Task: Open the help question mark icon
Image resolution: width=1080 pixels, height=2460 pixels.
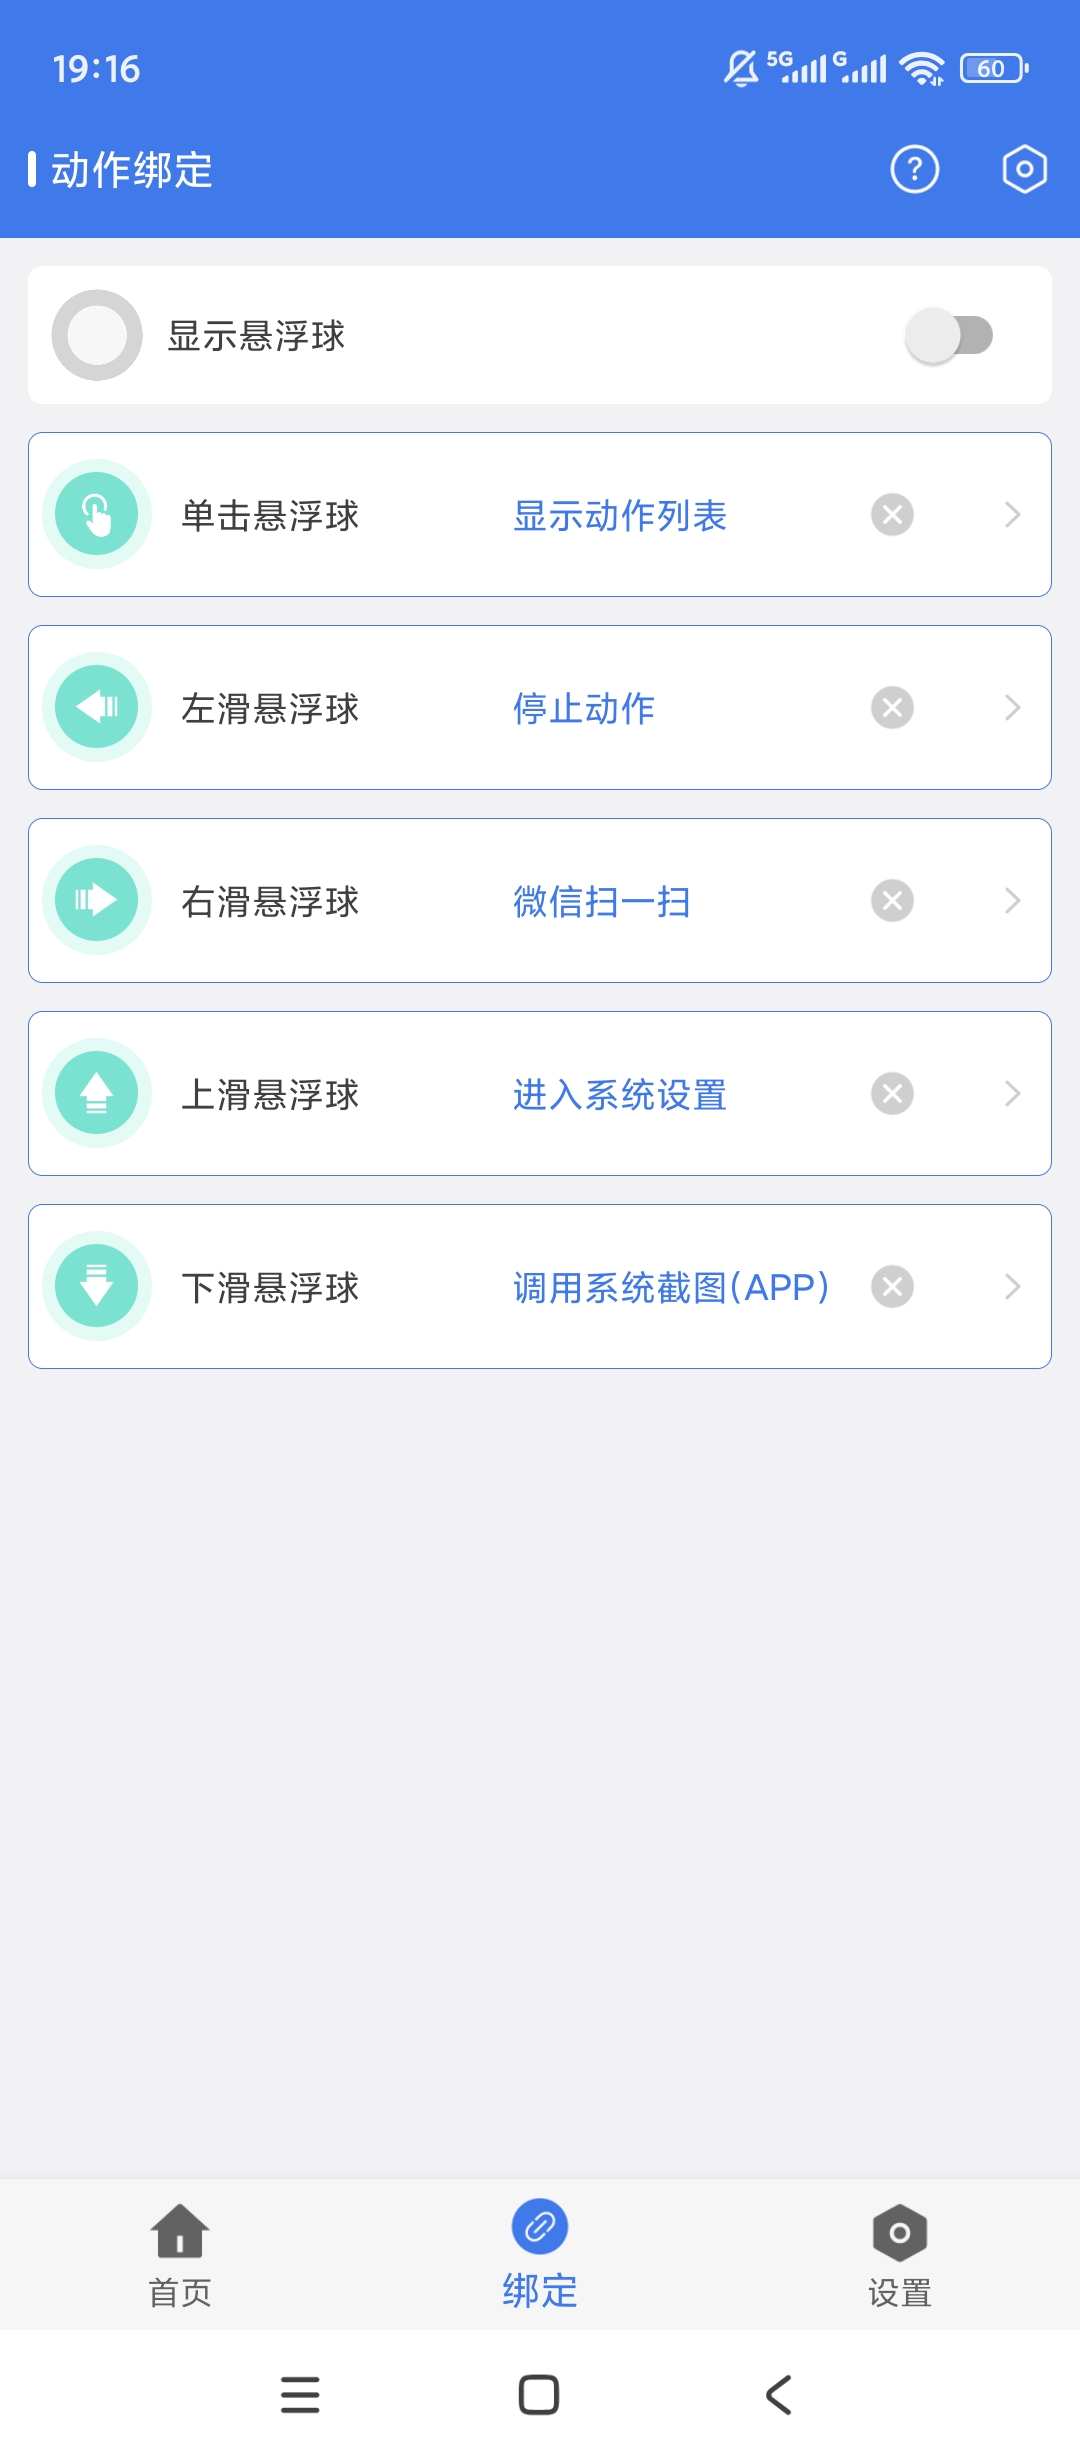Action: (x=914, y=169)
